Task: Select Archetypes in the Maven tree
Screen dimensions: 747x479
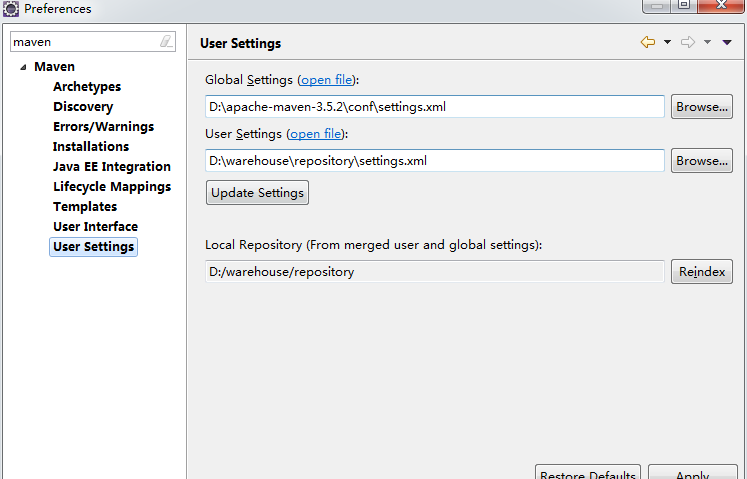Action: (87, 87)
